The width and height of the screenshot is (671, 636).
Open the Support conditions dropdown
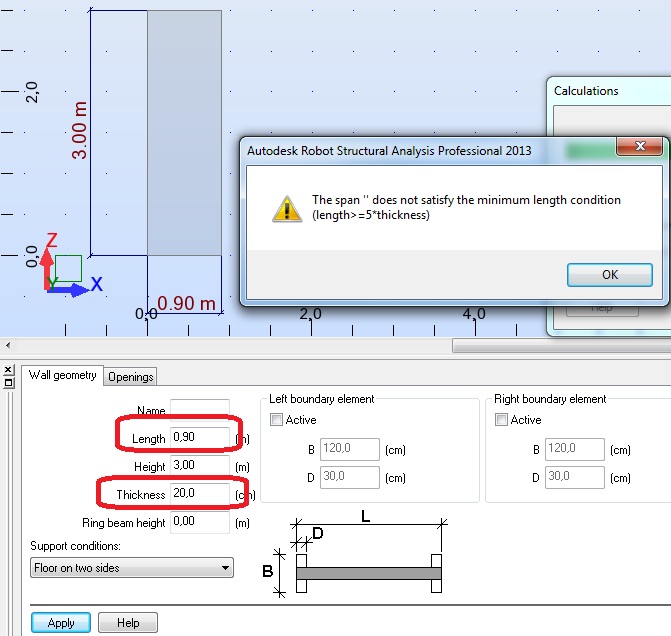132,568
